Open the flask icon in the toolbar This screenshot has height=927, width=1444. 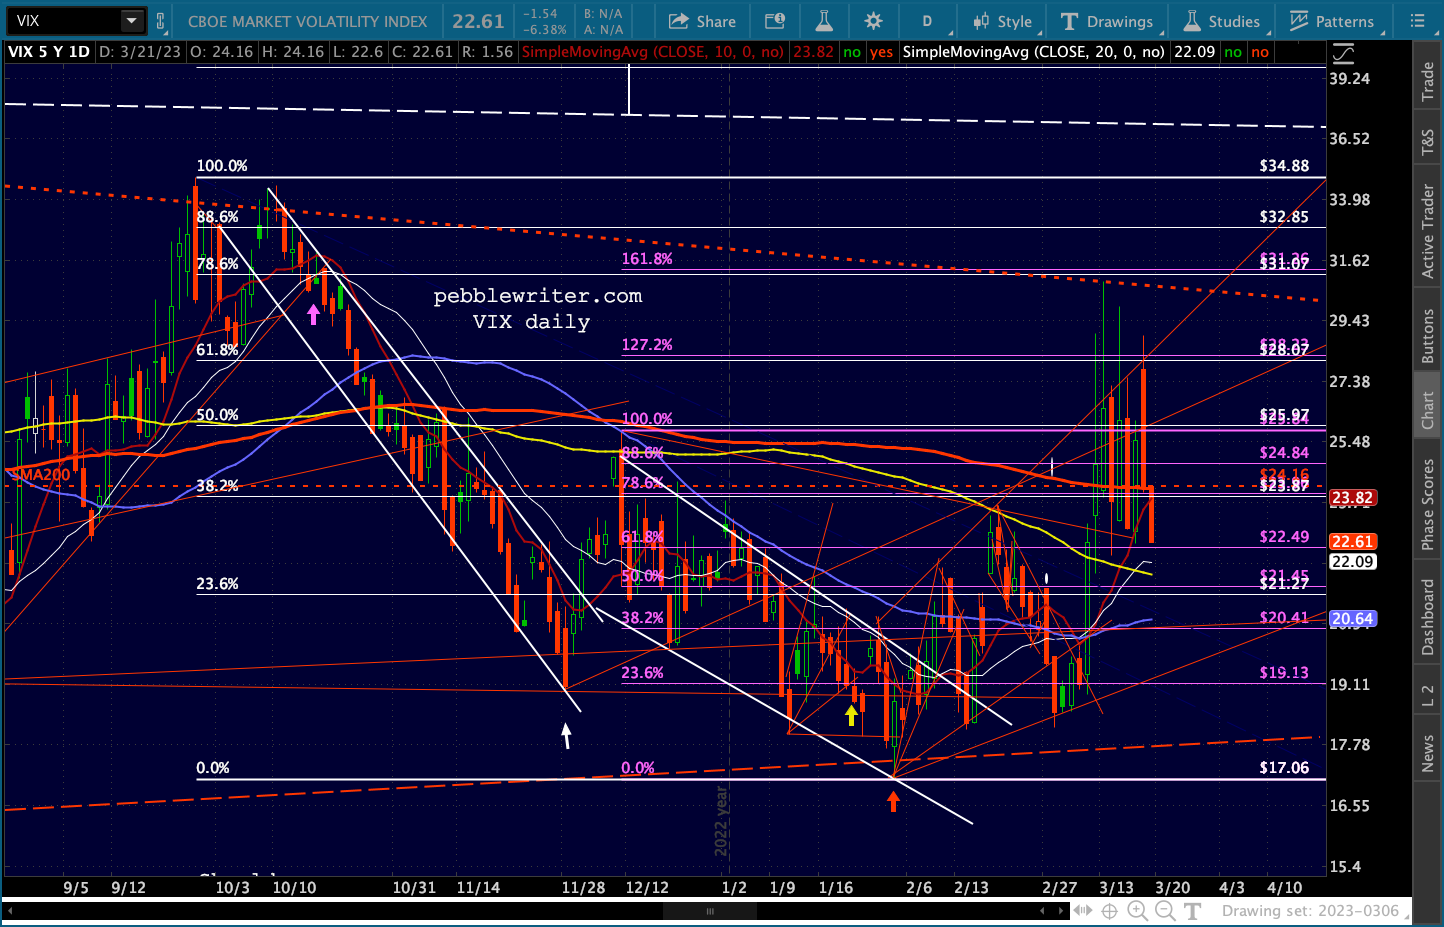824,21
